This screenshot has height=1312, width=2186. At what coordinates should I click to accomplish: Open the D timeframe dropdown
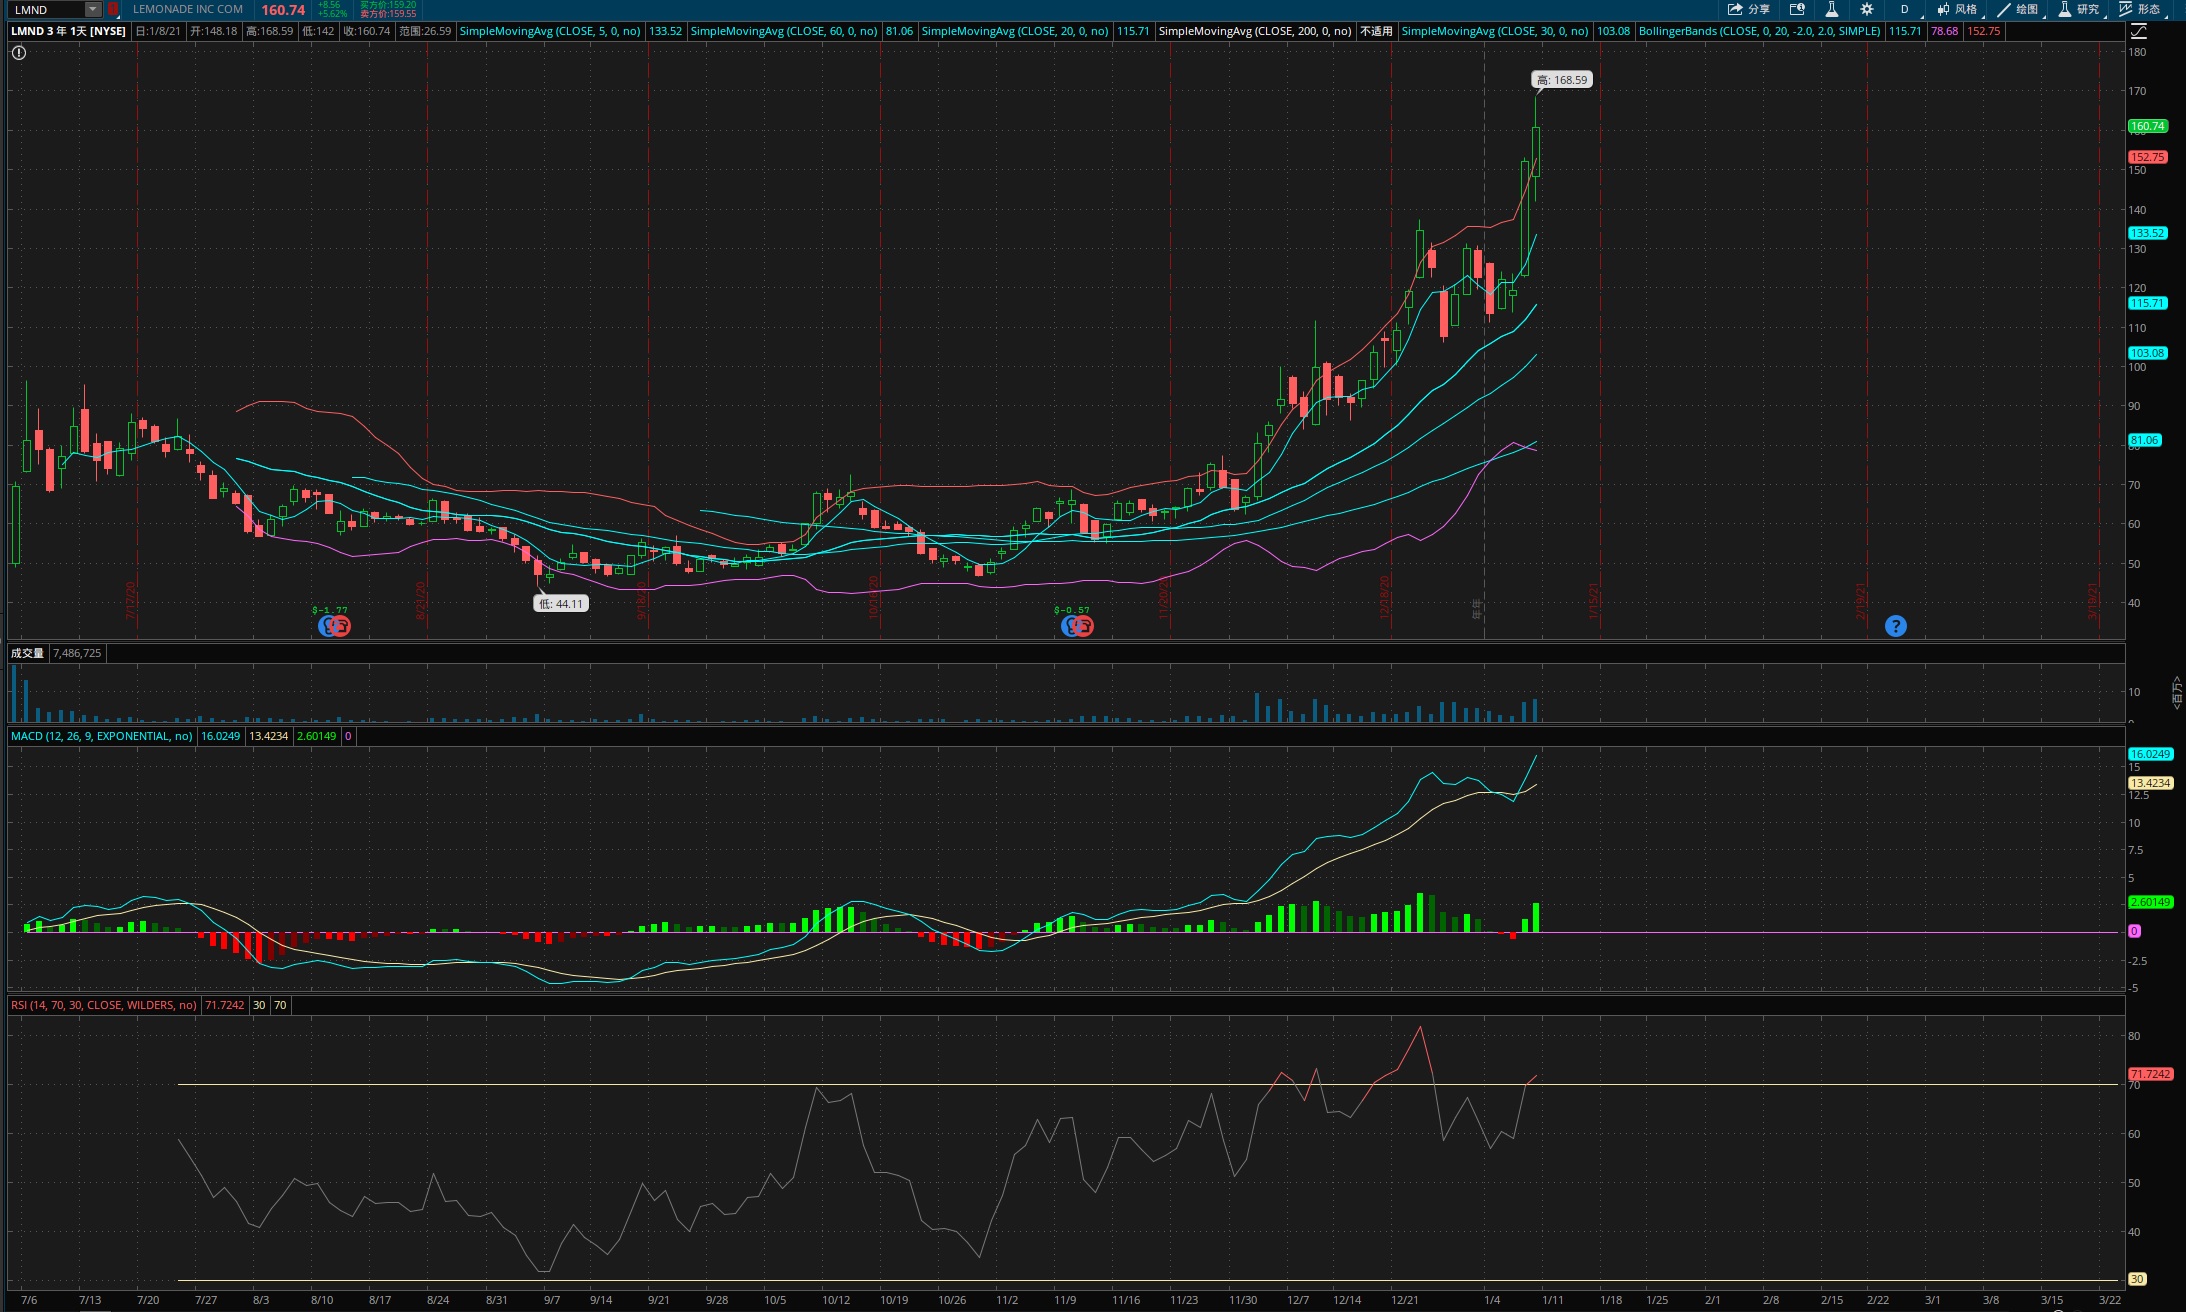pos(1906,9)
